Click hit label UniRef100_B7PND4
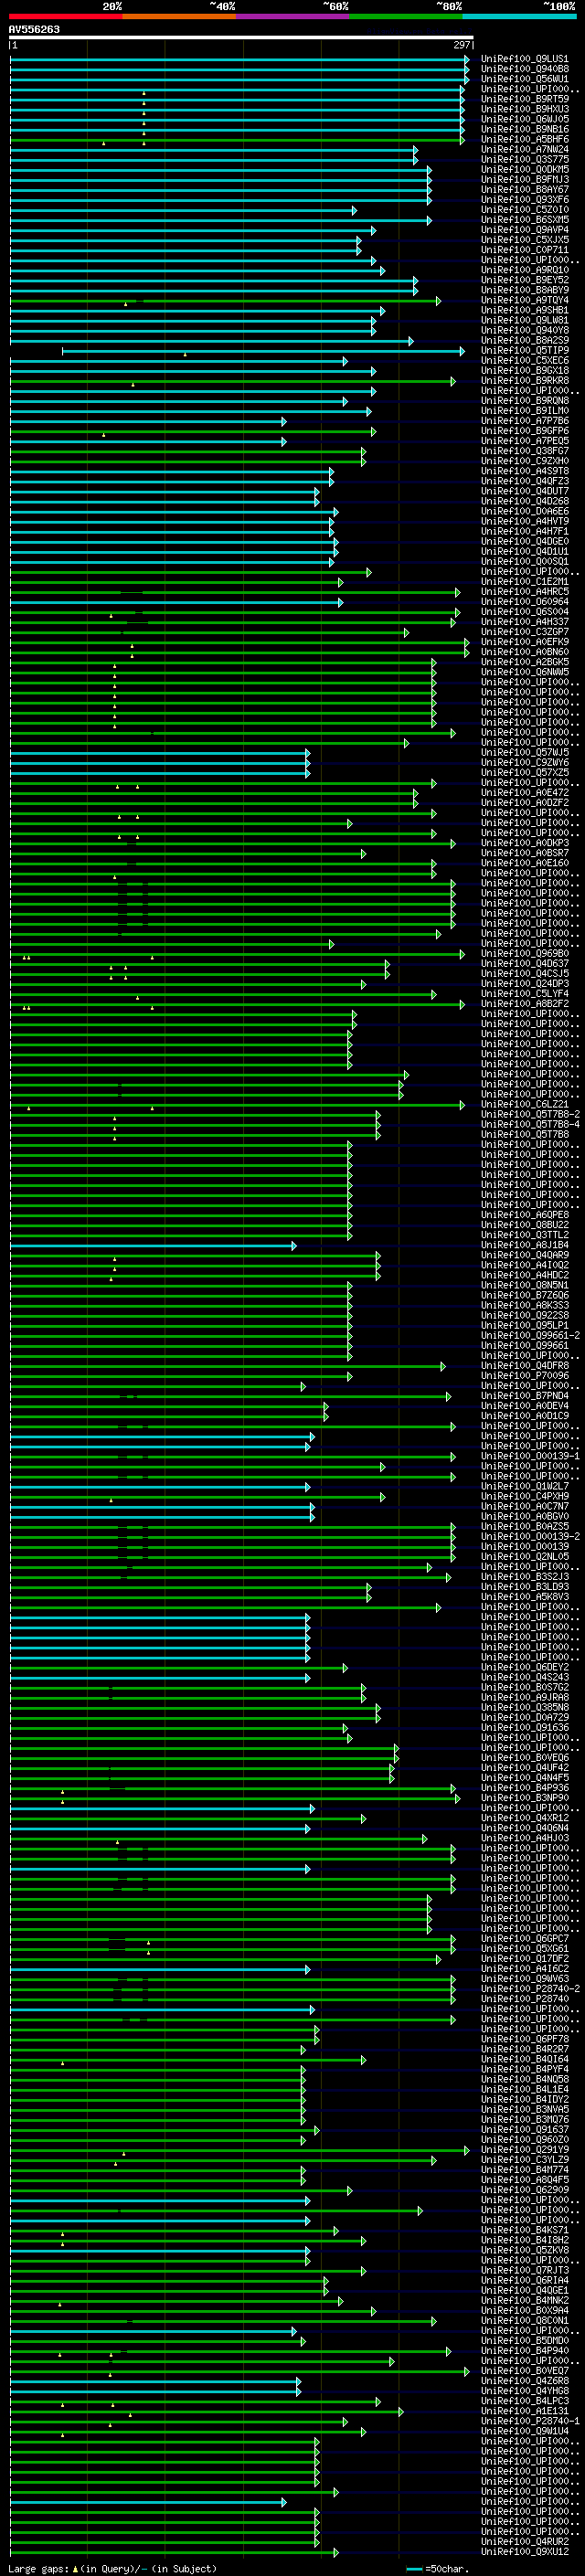 click(x=524, y=1396)
